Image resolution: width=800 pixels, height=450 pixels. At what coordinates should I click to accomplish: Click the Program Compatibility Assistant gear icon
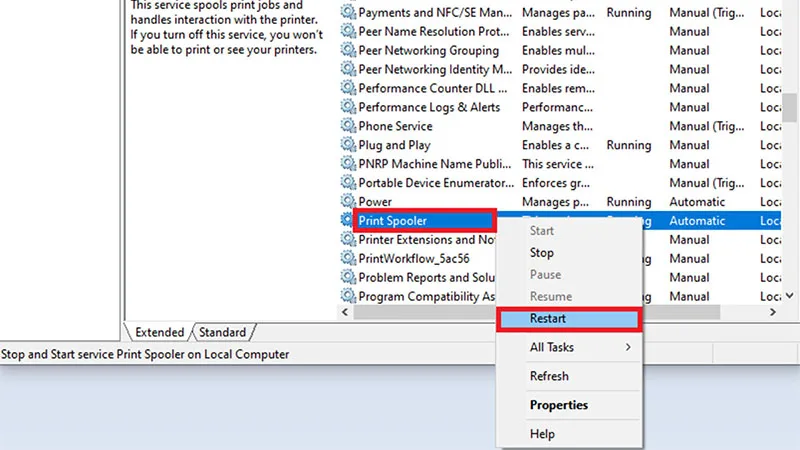pos(348,295)
